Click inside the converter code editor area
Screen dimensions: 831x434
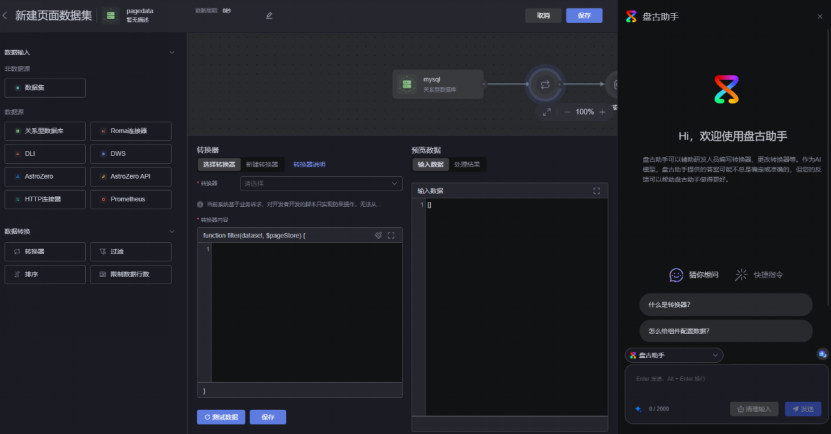[307, 313]
